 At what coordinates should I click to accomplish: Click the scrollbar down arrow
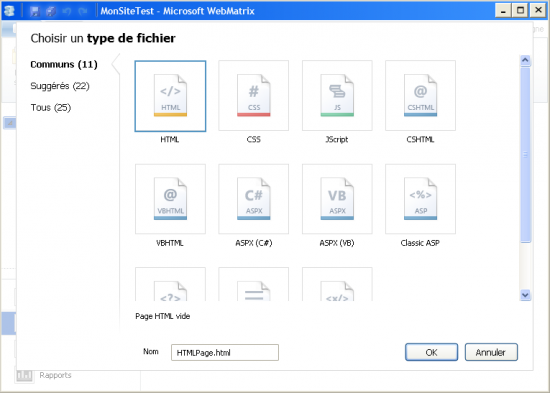tap(525, 295)
